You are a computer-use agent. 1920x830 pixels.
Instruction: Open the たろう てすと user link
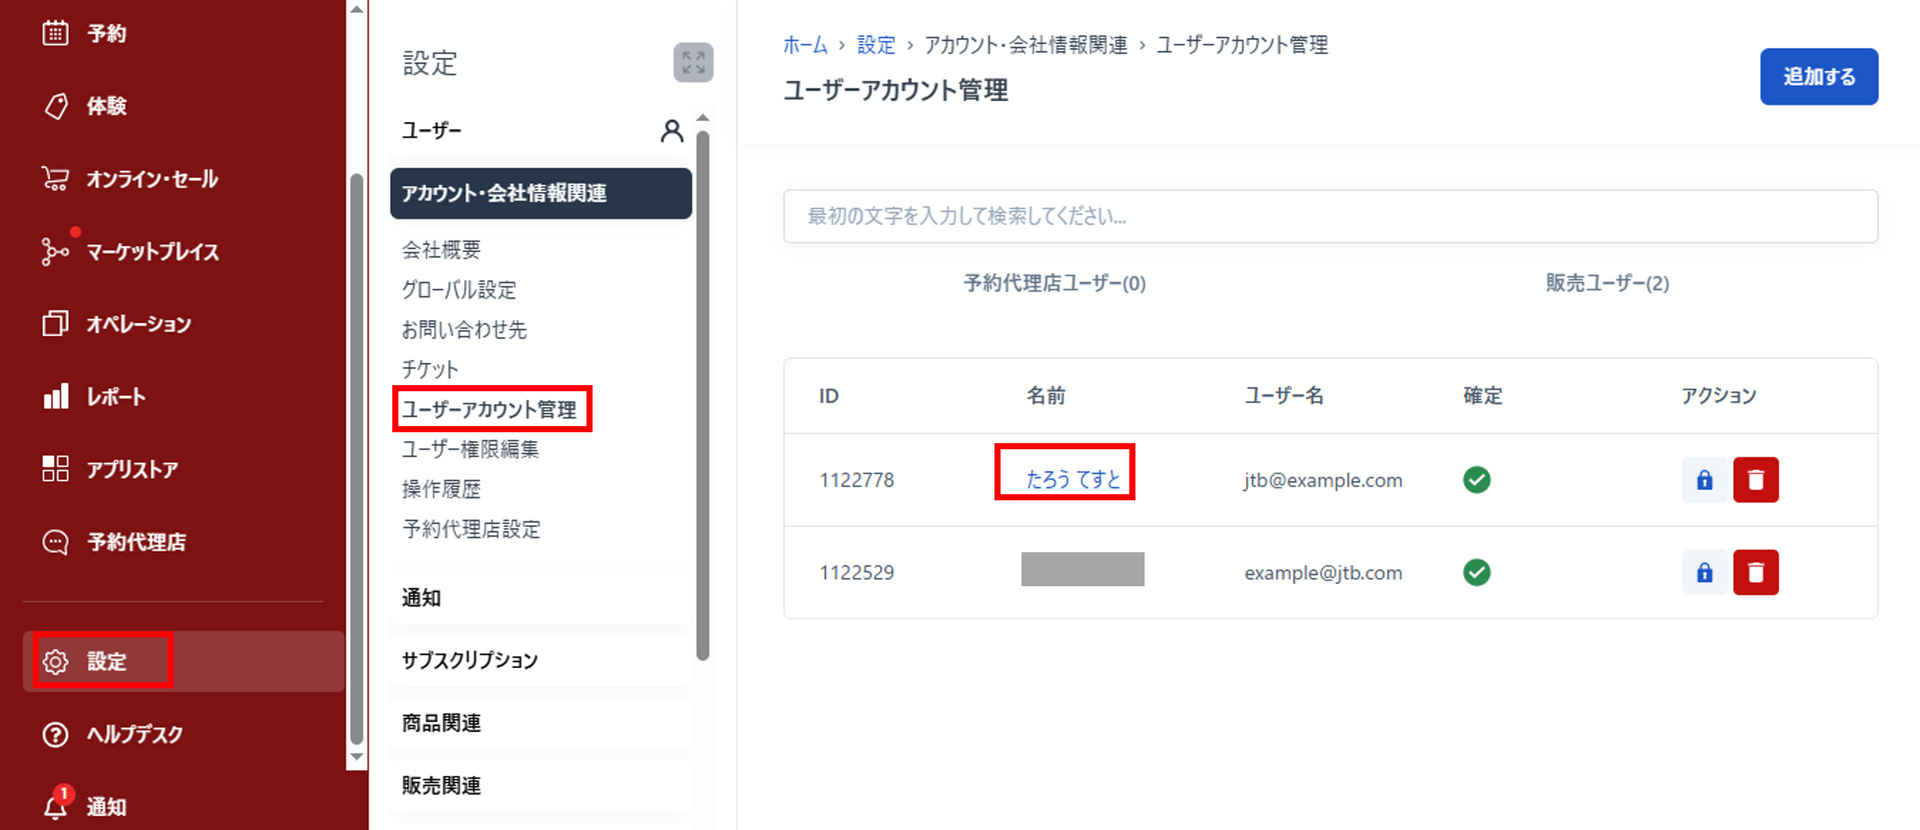(x=1072, y=480)
